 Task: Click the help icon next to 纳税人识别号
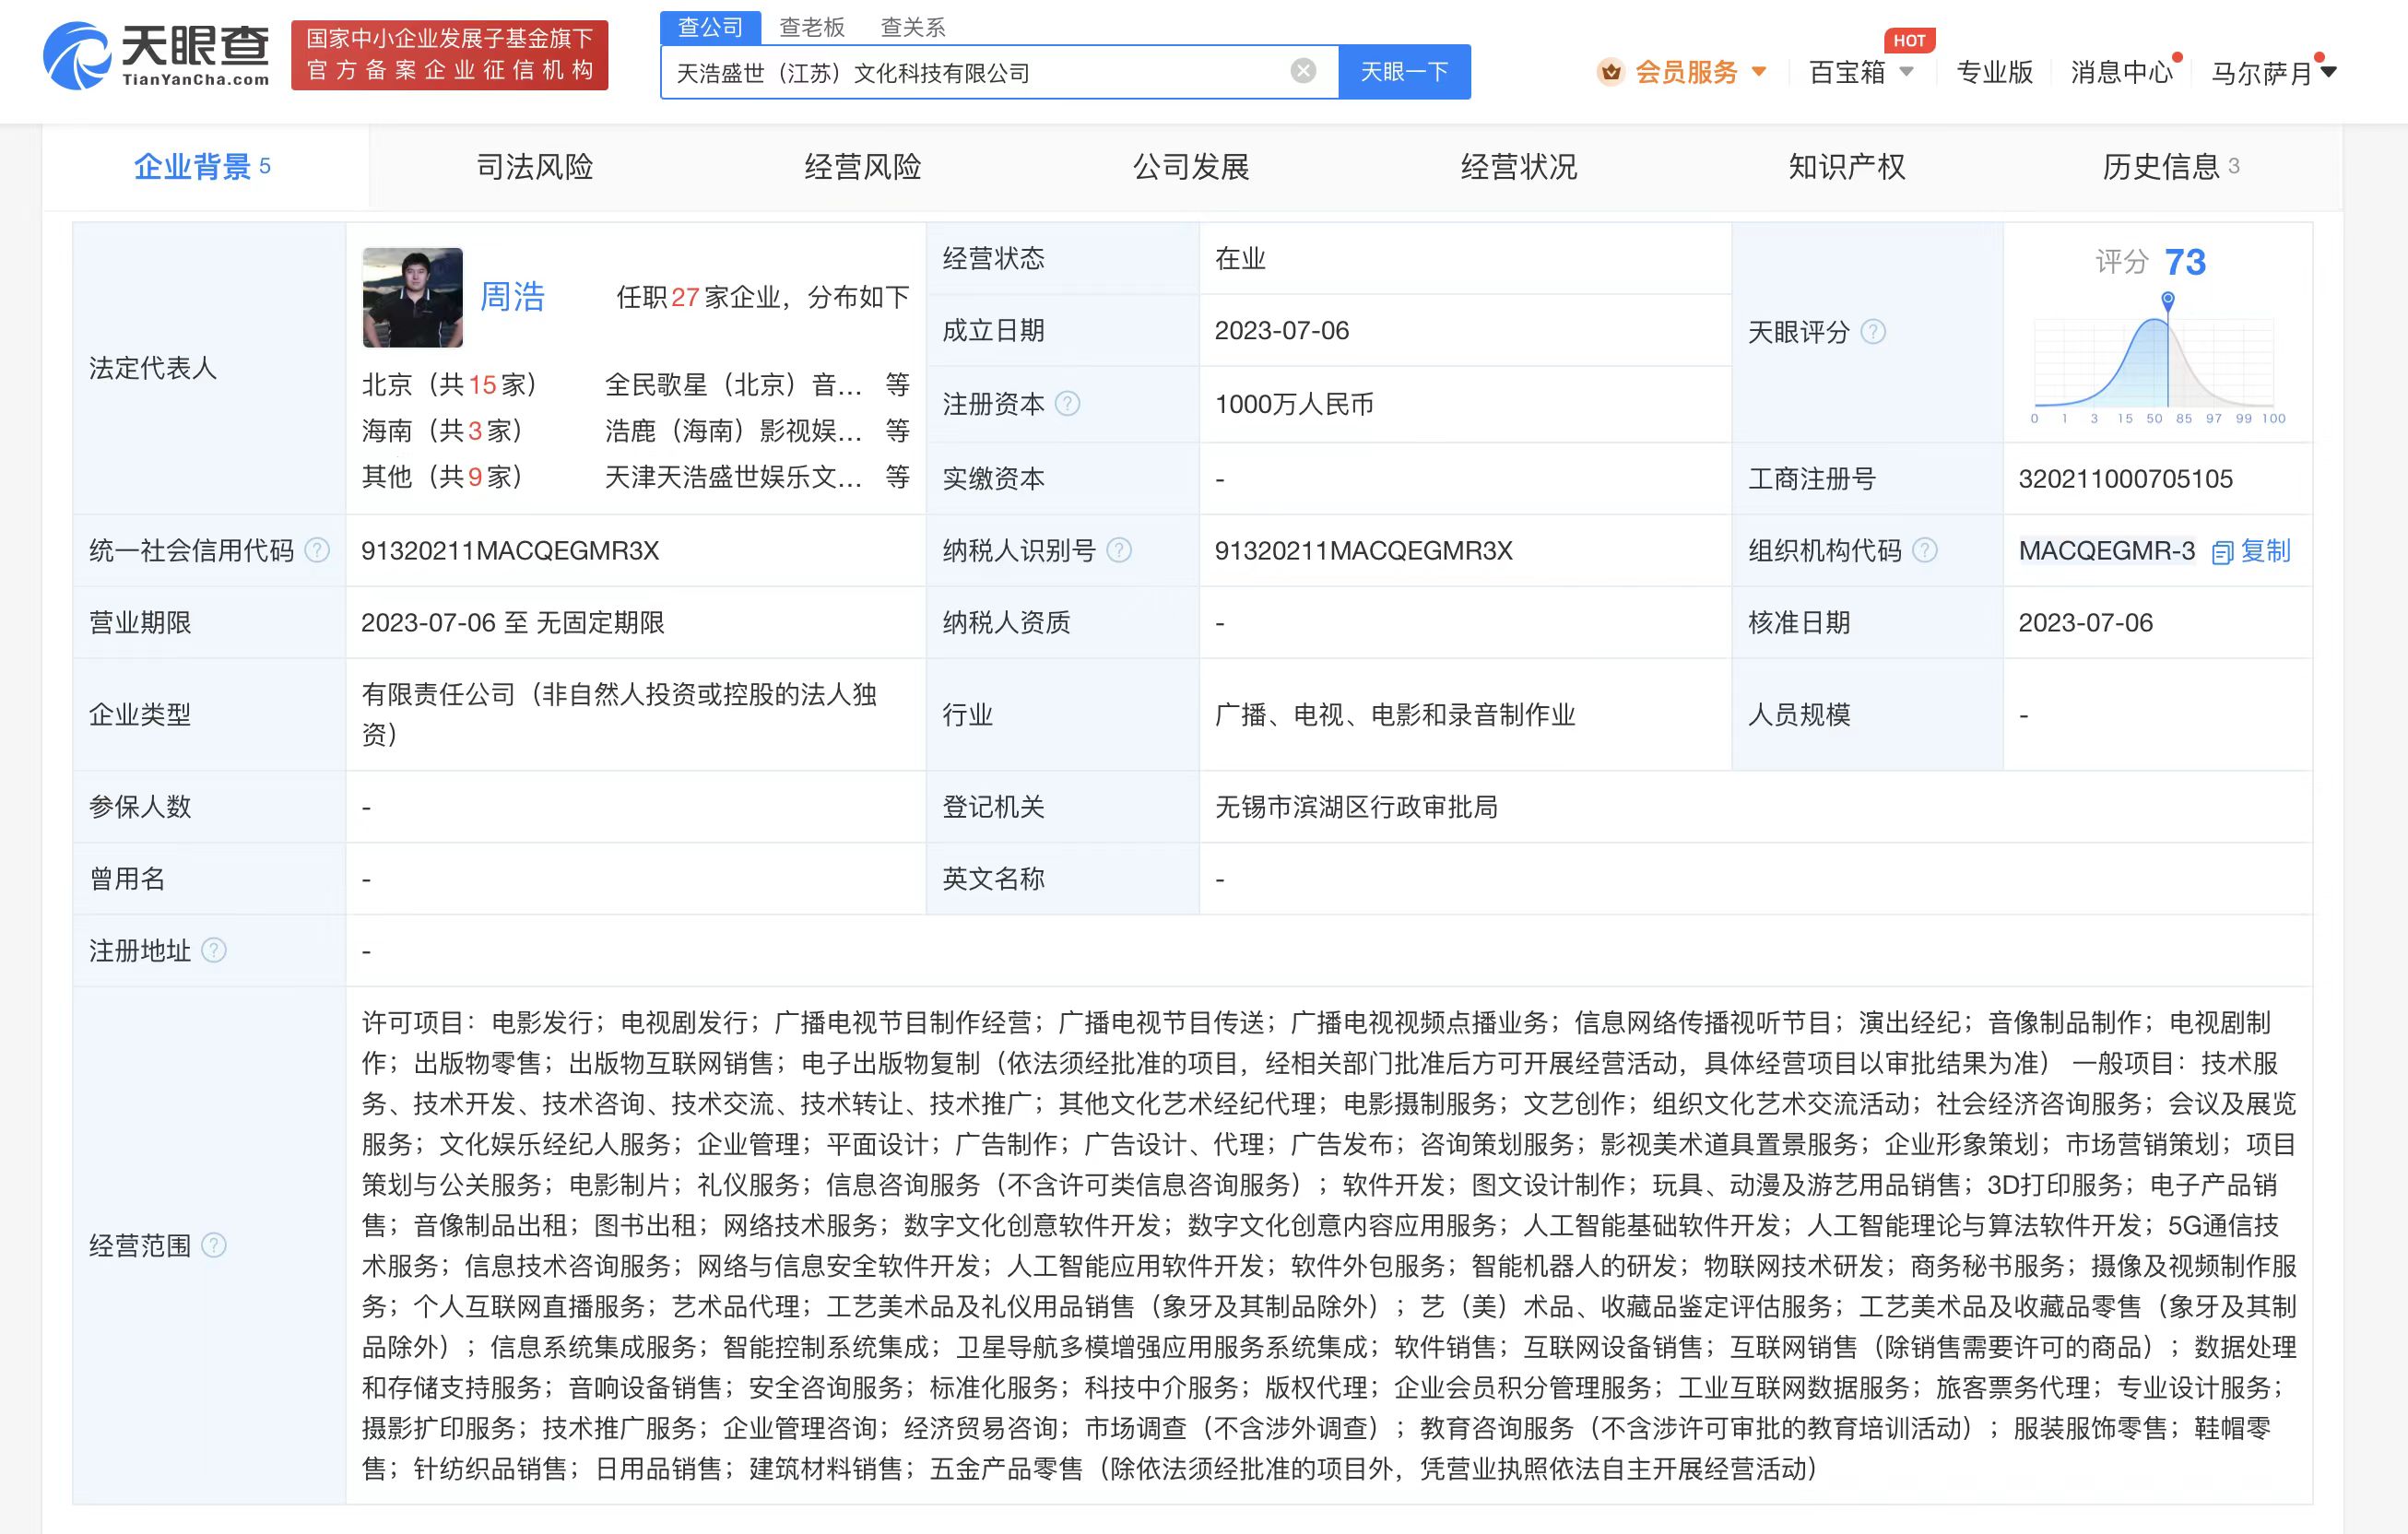(x=1119, y=550)
